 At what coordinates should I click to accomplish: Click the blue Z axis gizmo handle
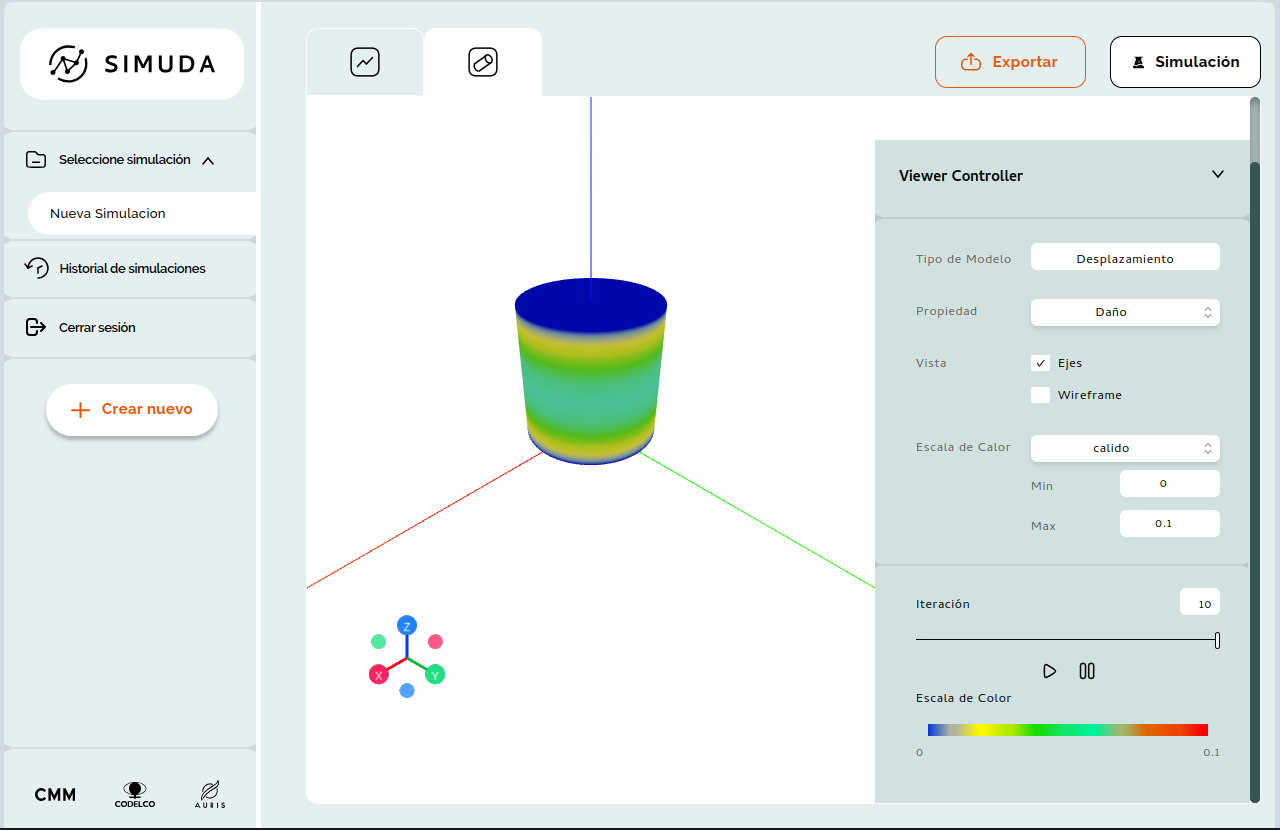(x=407, y=626)
